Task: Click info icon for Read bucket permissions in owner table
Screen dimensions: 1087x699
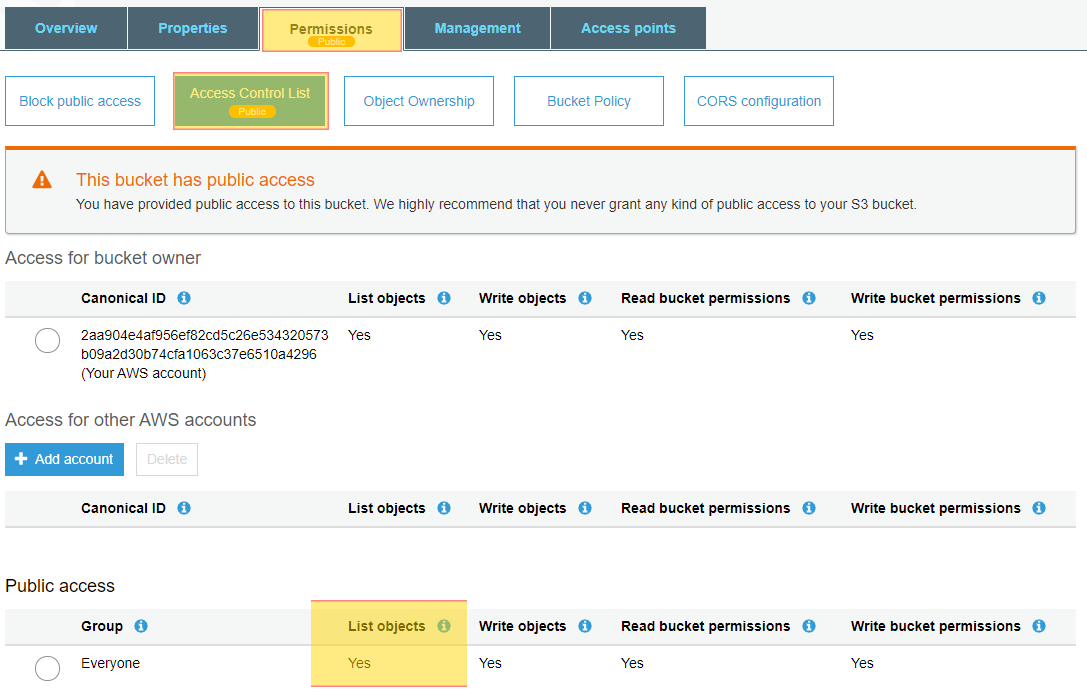Action: (809, 298)
